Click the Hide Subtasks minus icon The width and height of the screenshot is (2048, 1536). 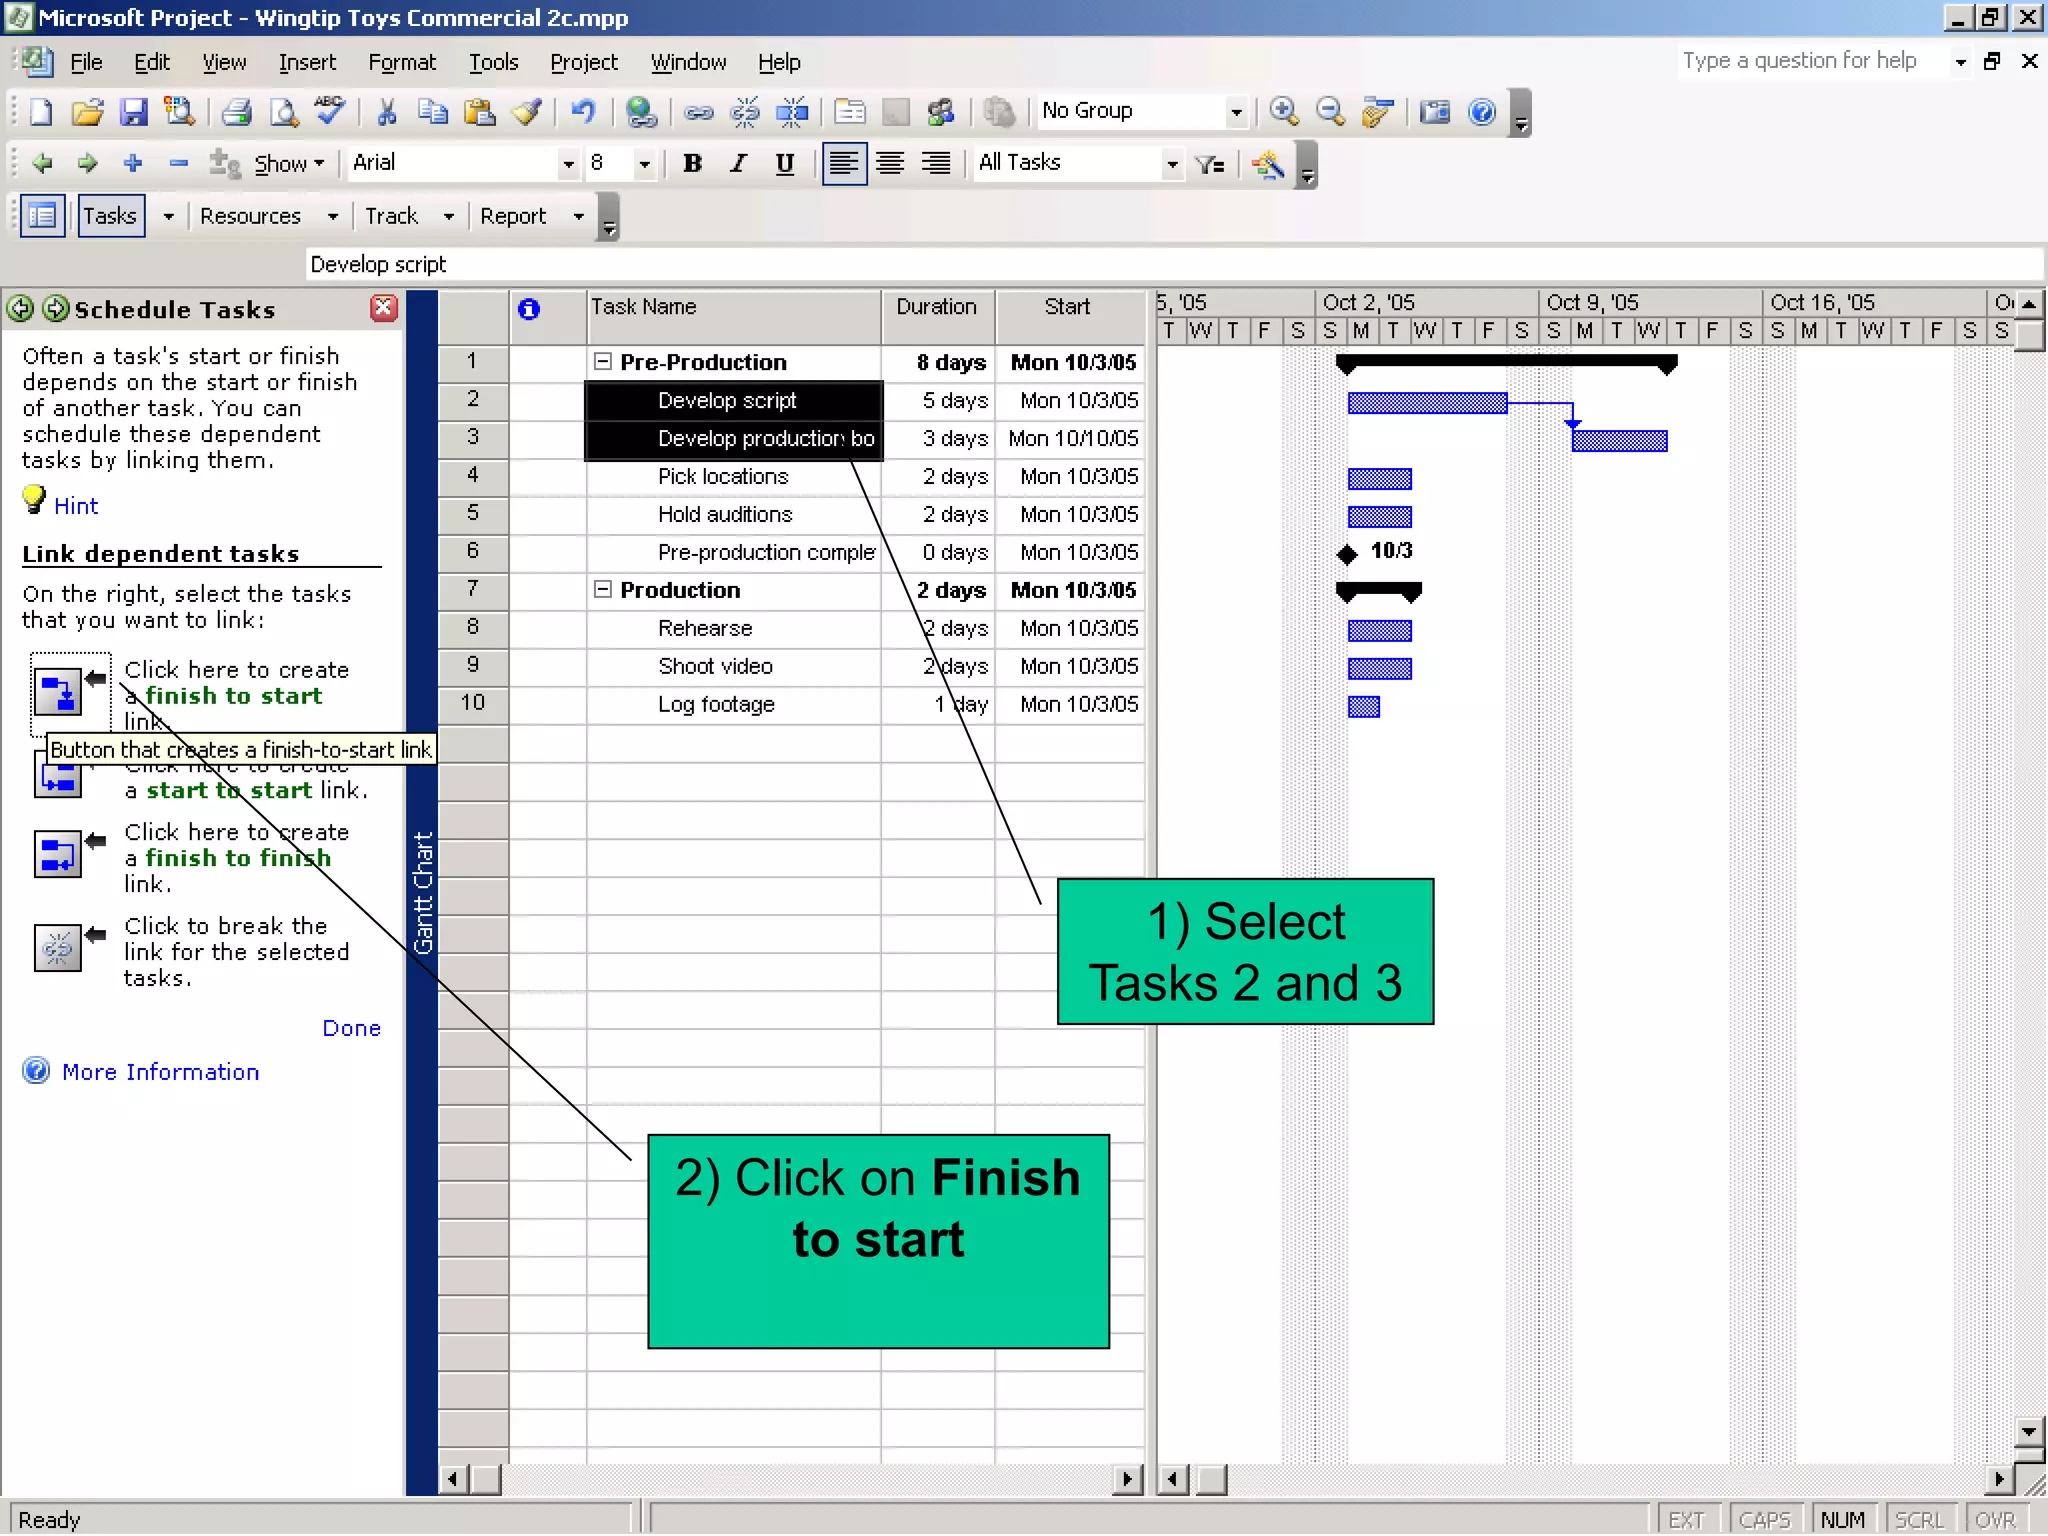pos(179,163)
